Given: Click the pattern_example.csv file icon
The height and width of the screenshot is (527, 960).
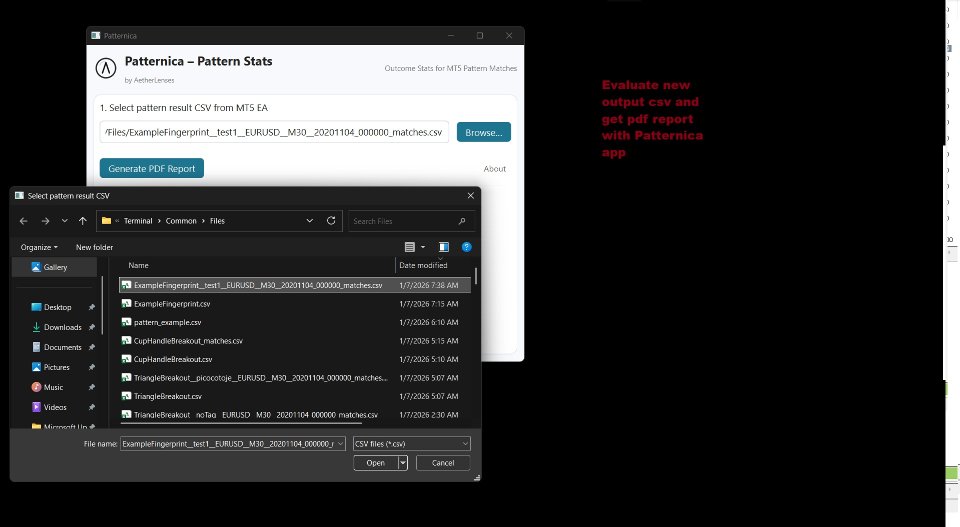Looking at the screenshot, I should 126,322.
